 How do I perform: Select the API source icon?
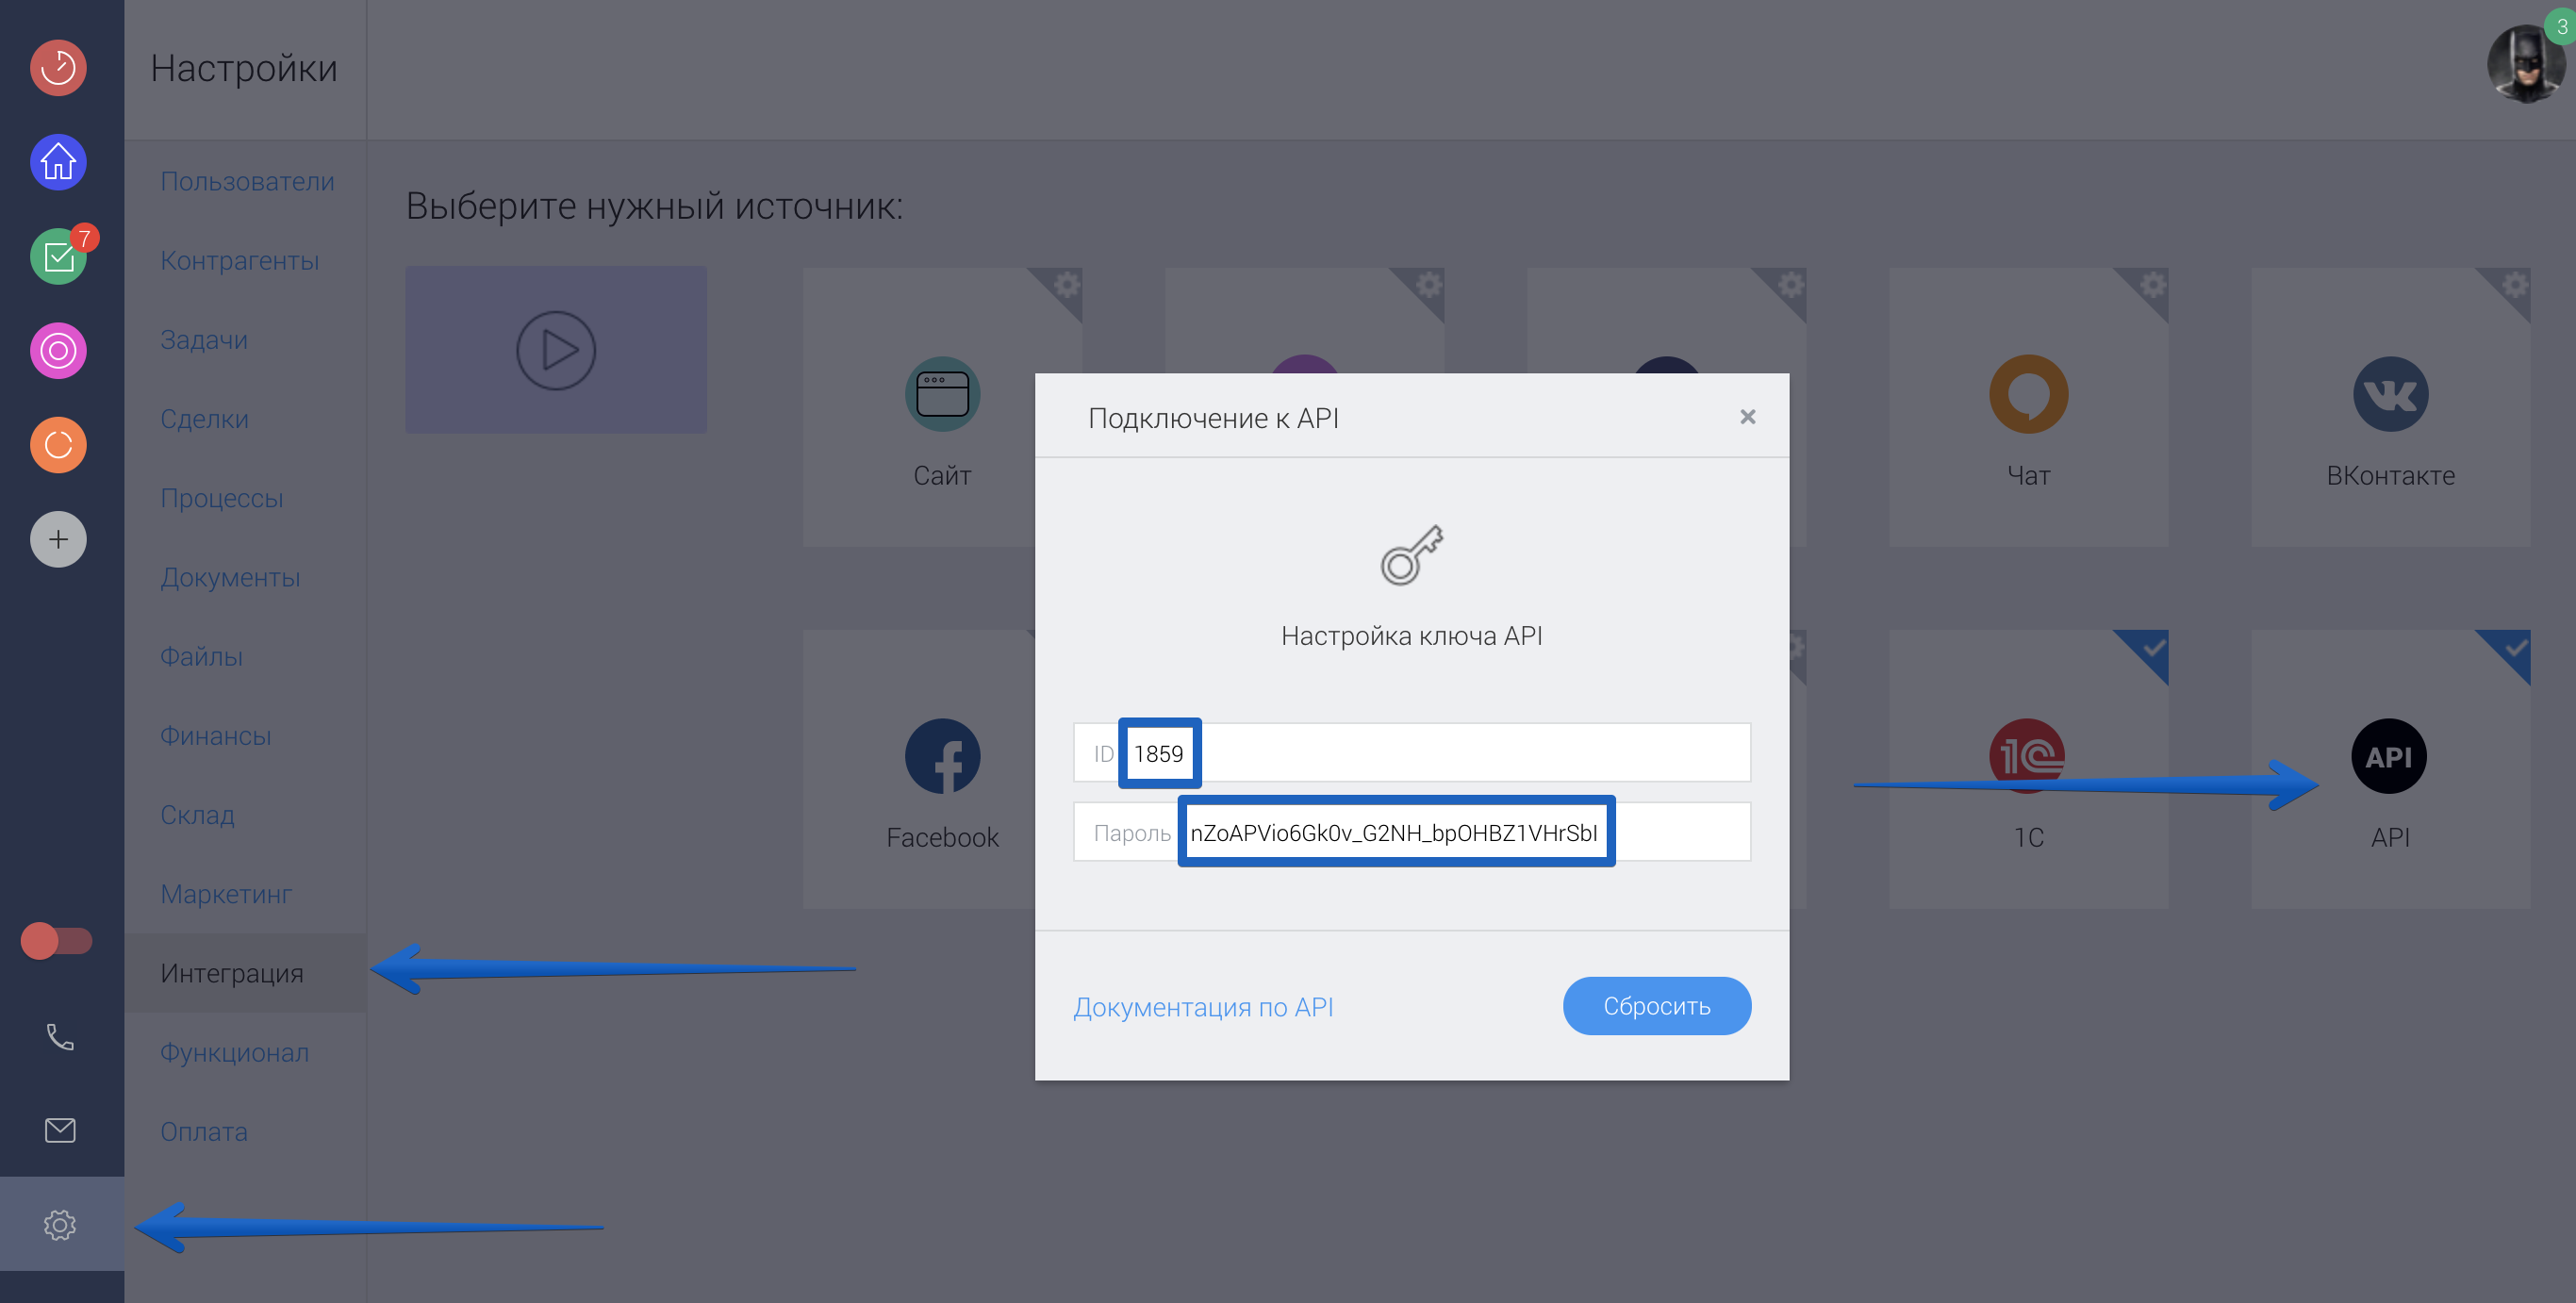tap(2389, 756)
